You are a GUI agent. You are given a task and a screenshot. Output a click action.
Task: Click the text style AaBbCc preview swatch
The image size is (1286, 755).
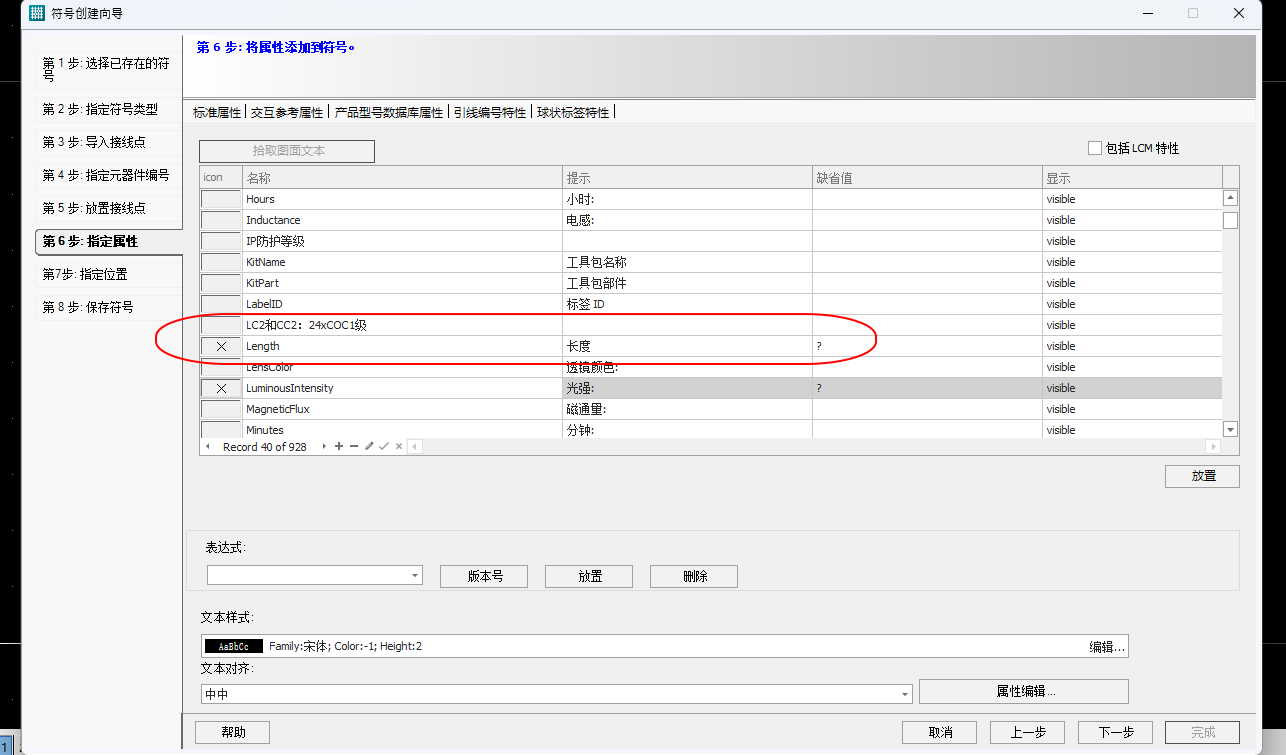click(233, 647)
